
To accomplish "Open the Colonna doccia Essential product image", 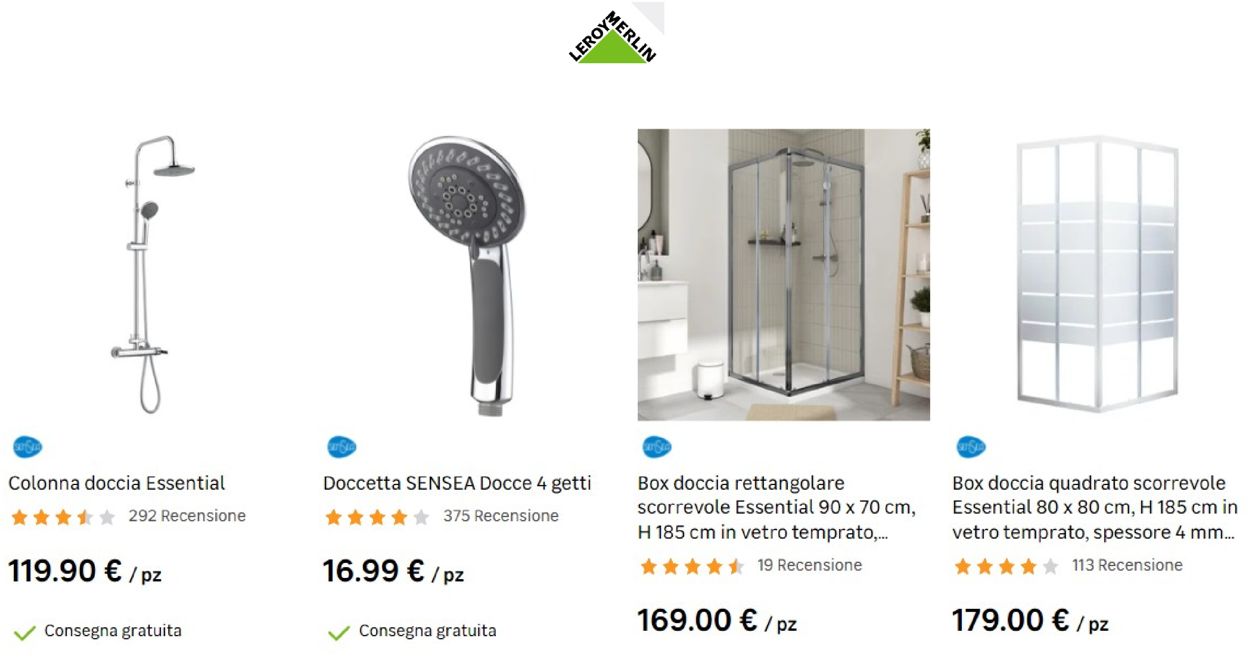I will pyautogui.click(x=150, y=275).
